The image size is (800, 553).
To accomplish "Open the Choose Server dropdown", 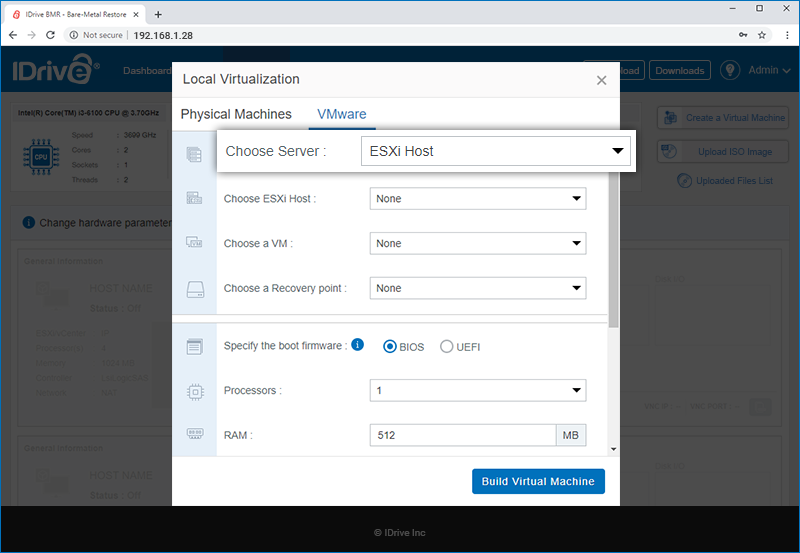I will point(495,151).
